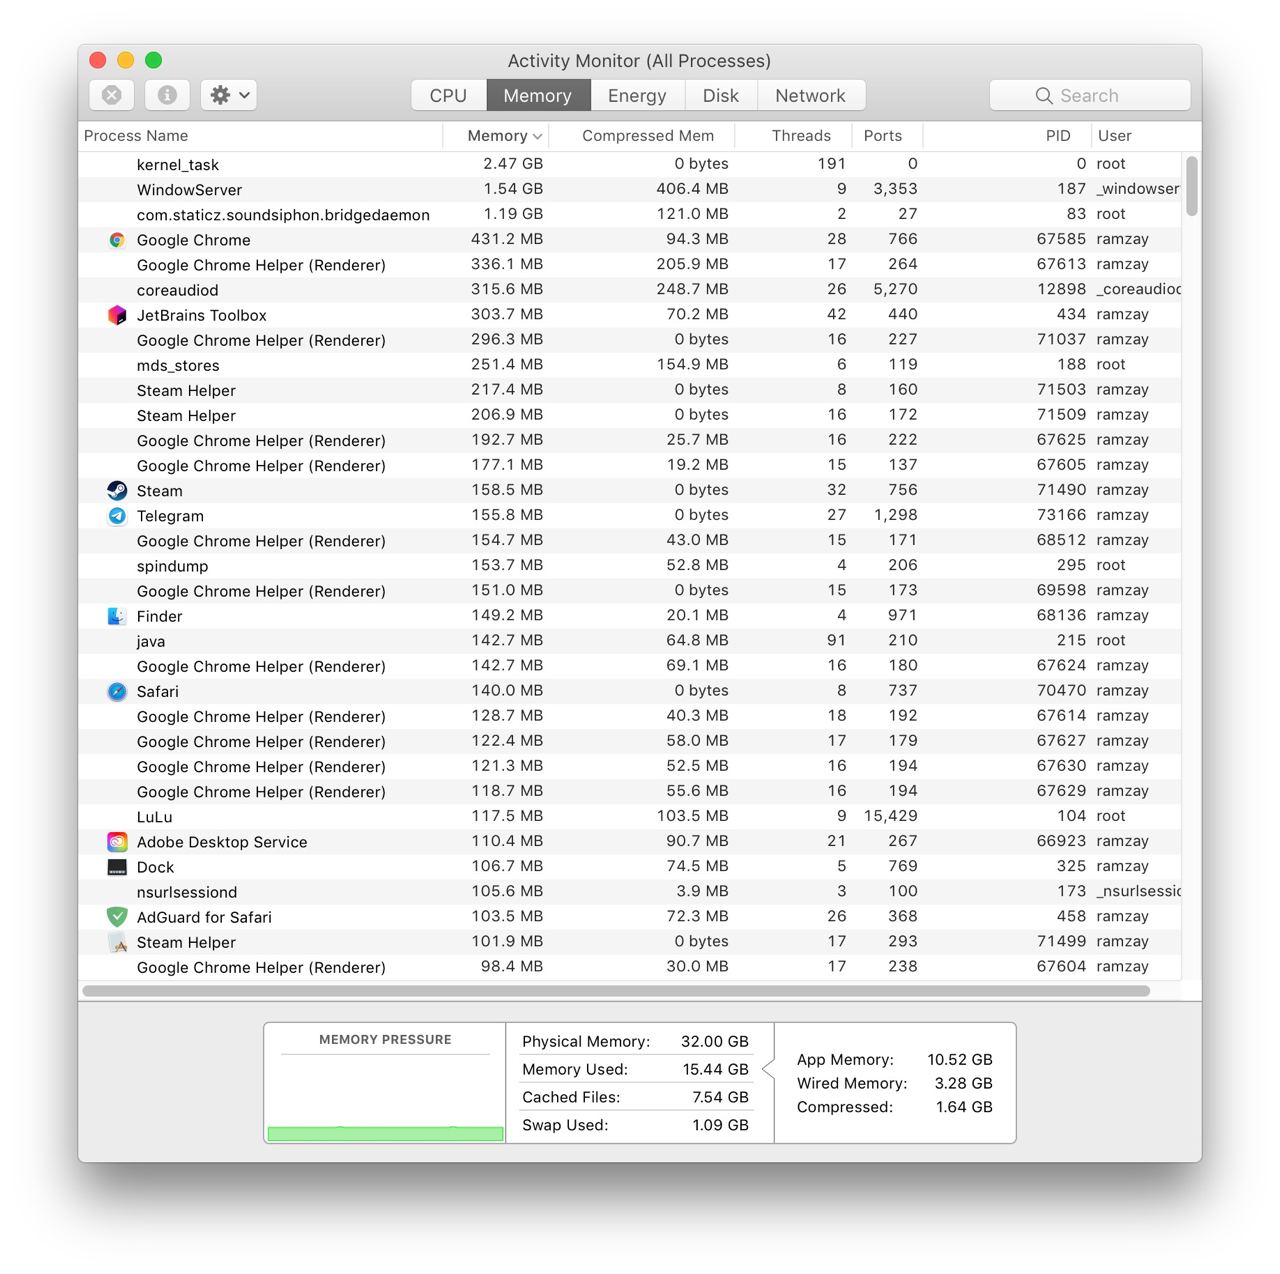Screen dimensions: 1280x1274
Task: Click the Wired Memory 3.28 GB value
Action: (964, 1083)
